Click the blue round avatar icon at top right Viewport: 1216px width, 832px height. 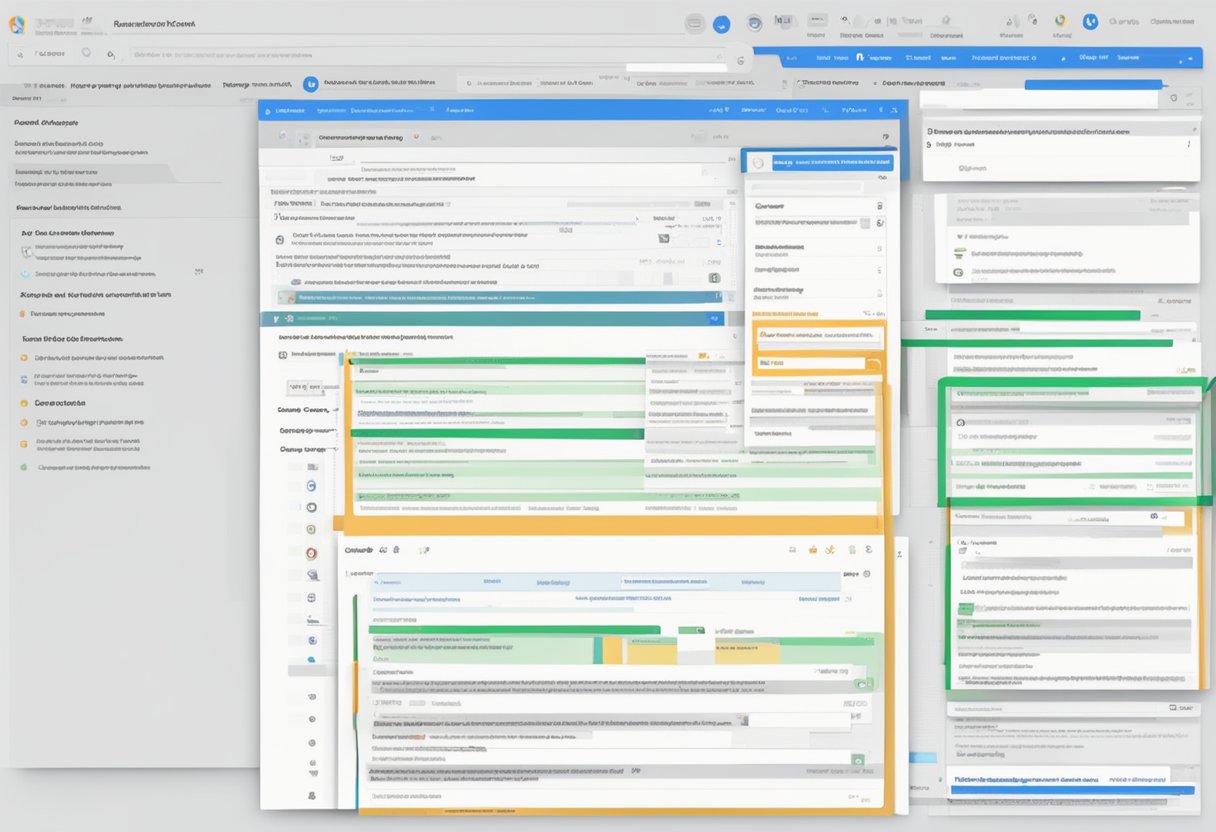click(x=1090, y=22)
